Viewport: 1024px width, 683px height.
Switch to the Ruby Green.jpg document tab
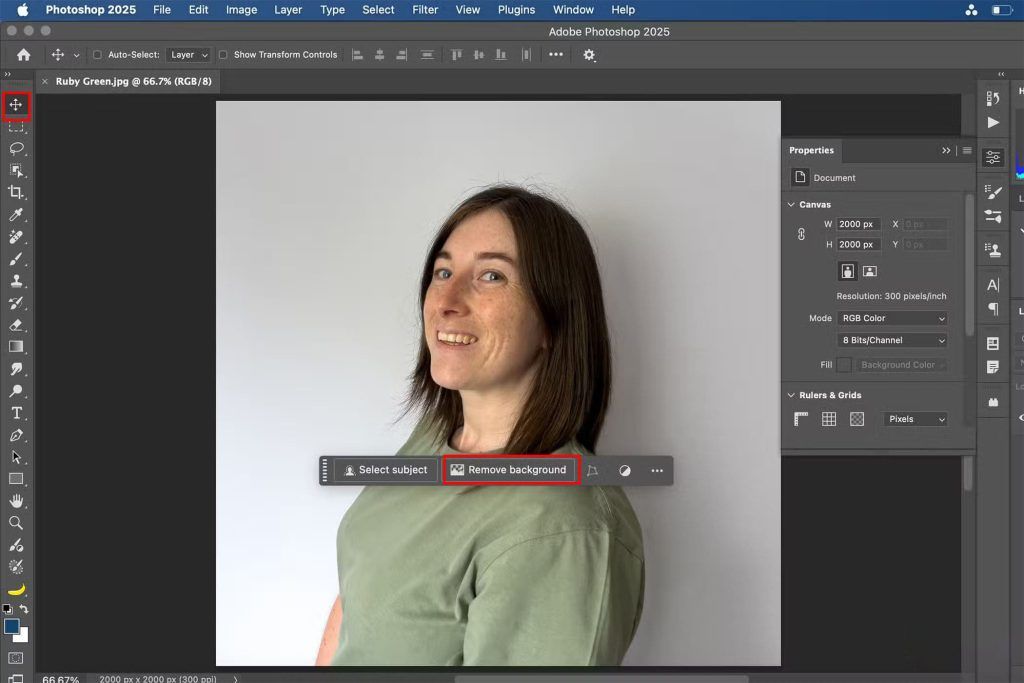tap(133, 81)
